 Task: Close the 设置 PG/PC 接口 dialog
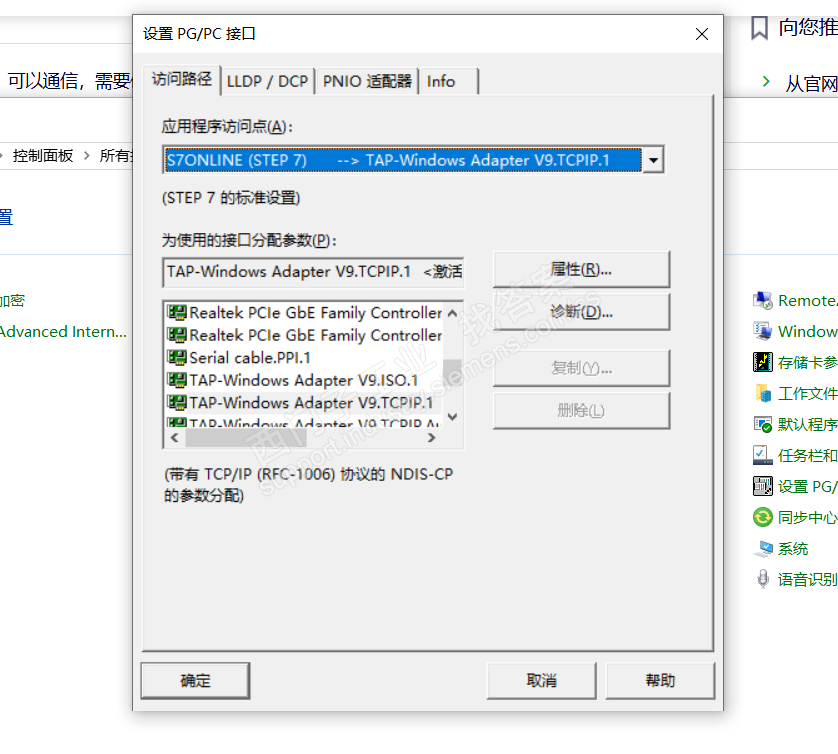click(x=702, y=34)
